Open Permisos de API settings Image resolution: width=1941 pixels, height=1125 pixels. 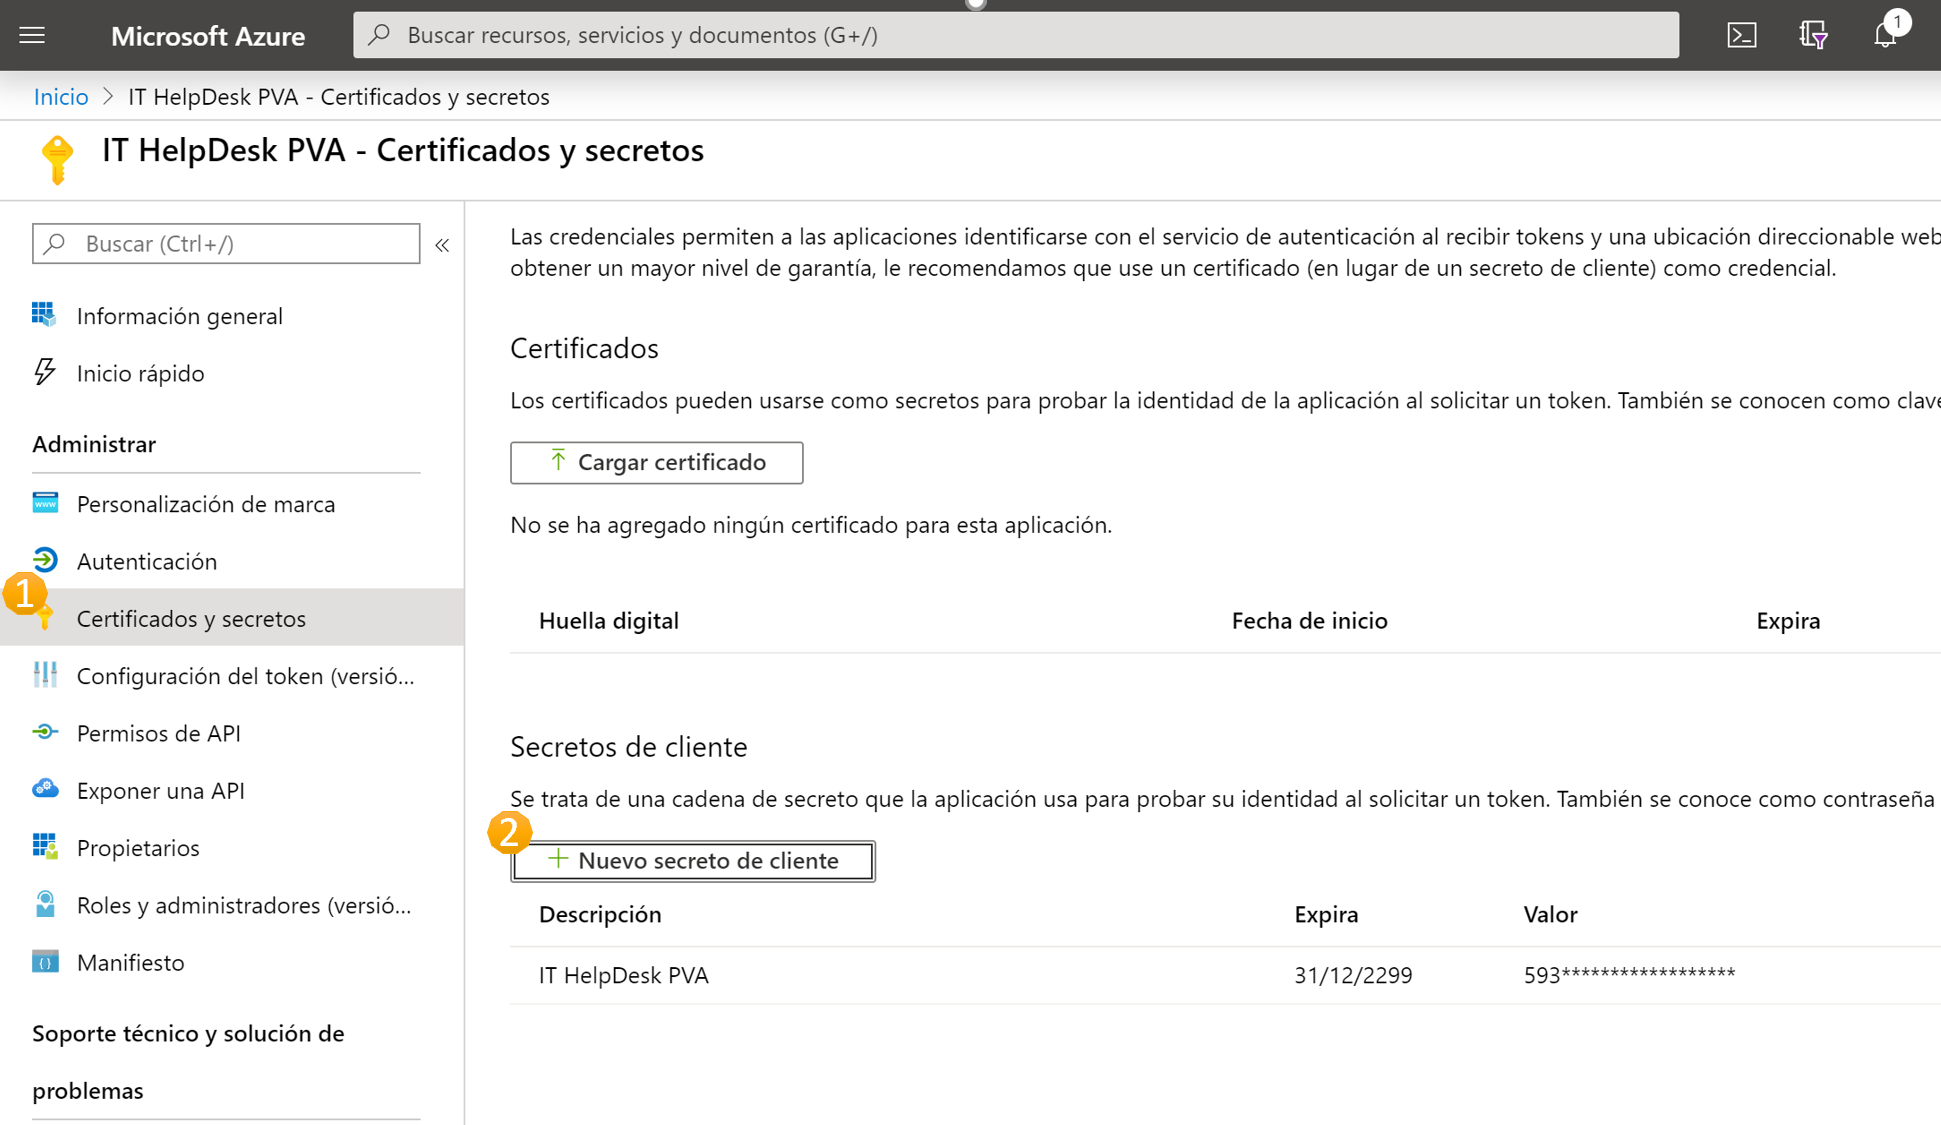pyautogui.click(x=158, y=733)
